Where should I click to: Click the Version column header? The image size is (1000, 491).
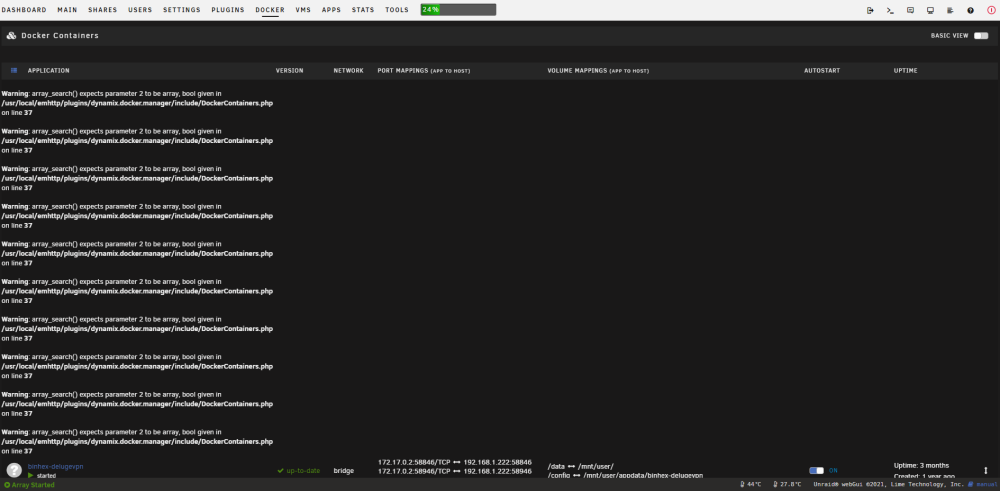tap(290, 71)
